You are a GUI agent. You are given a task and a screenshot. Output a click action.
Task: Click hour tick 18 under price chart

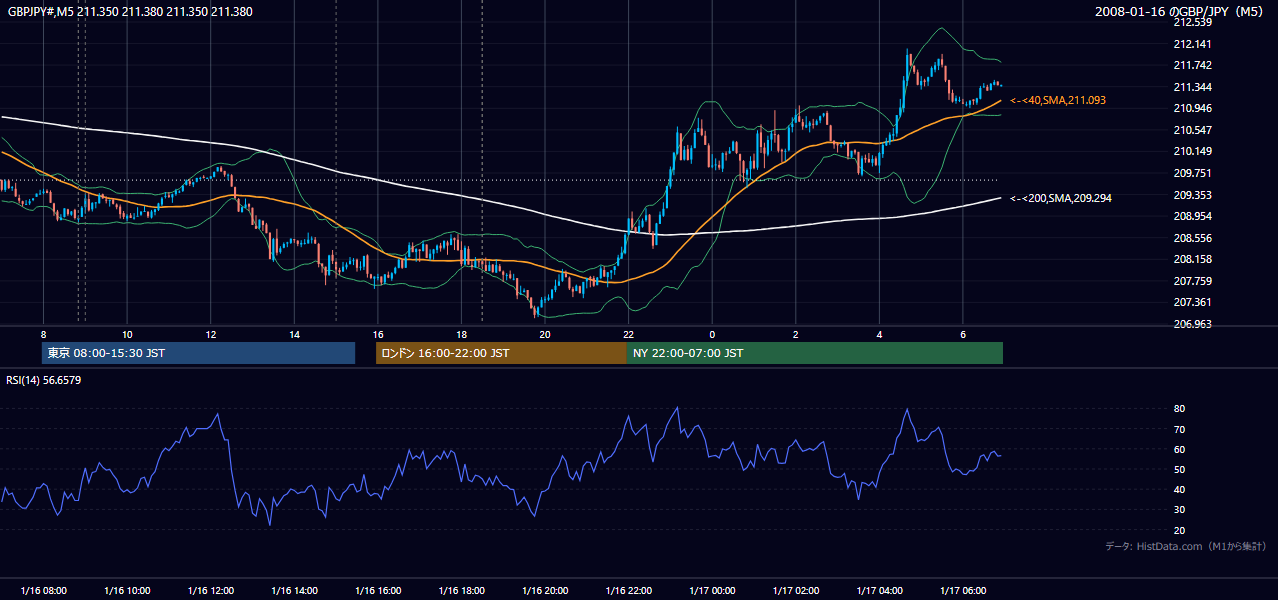[461, 334]
